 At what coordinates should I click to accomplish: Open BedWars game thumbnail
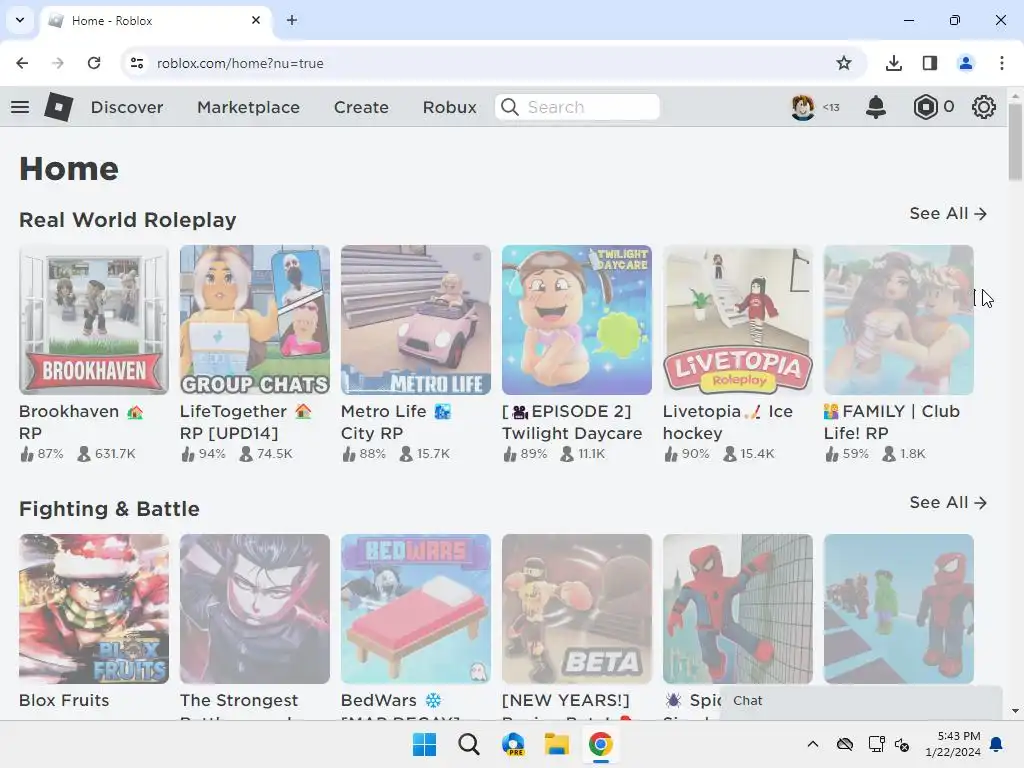pyautogui.click(x=416, y=609)
